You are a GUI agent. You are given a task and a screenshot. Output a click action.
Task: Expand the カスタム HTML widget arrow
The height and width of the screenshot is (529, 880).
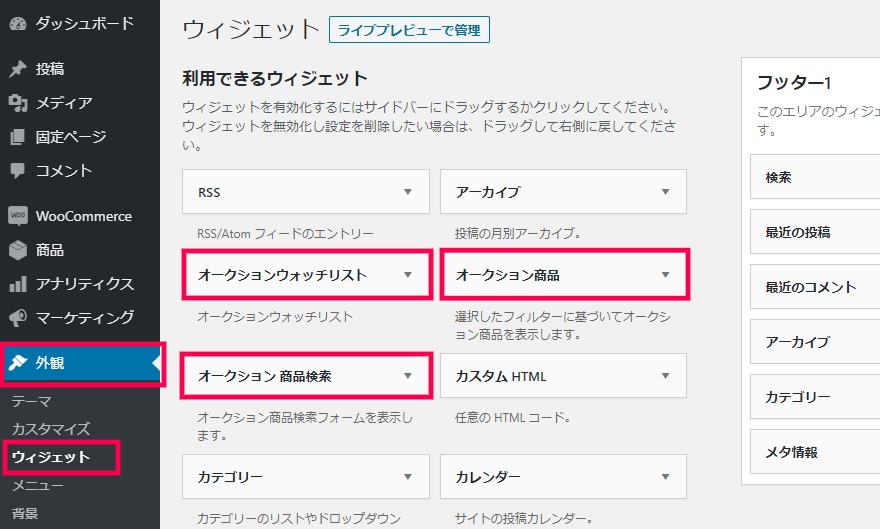click(x=666, y=376)
